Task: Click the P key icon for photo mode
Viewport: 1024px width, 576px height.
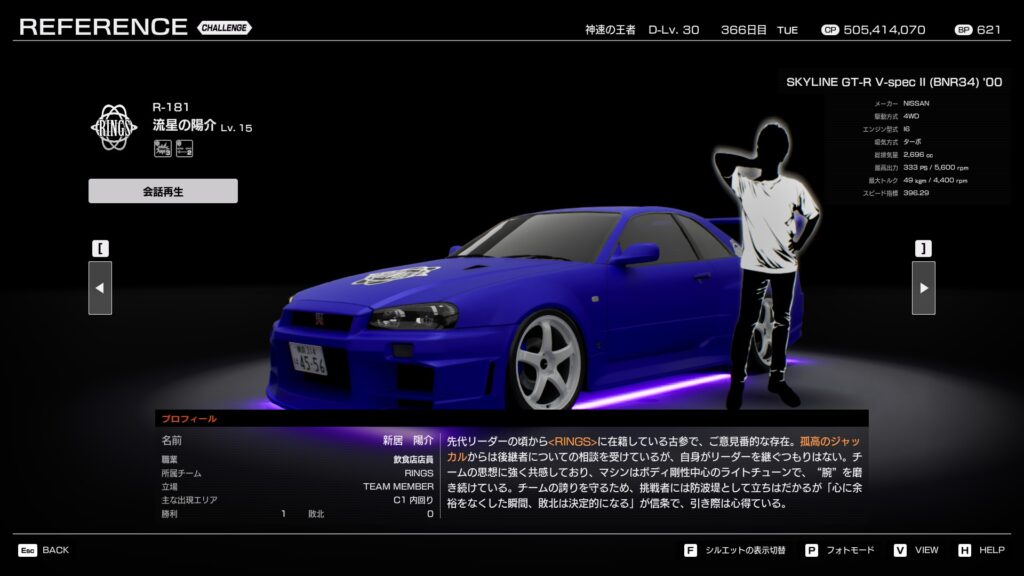Action: click(811, 550)
